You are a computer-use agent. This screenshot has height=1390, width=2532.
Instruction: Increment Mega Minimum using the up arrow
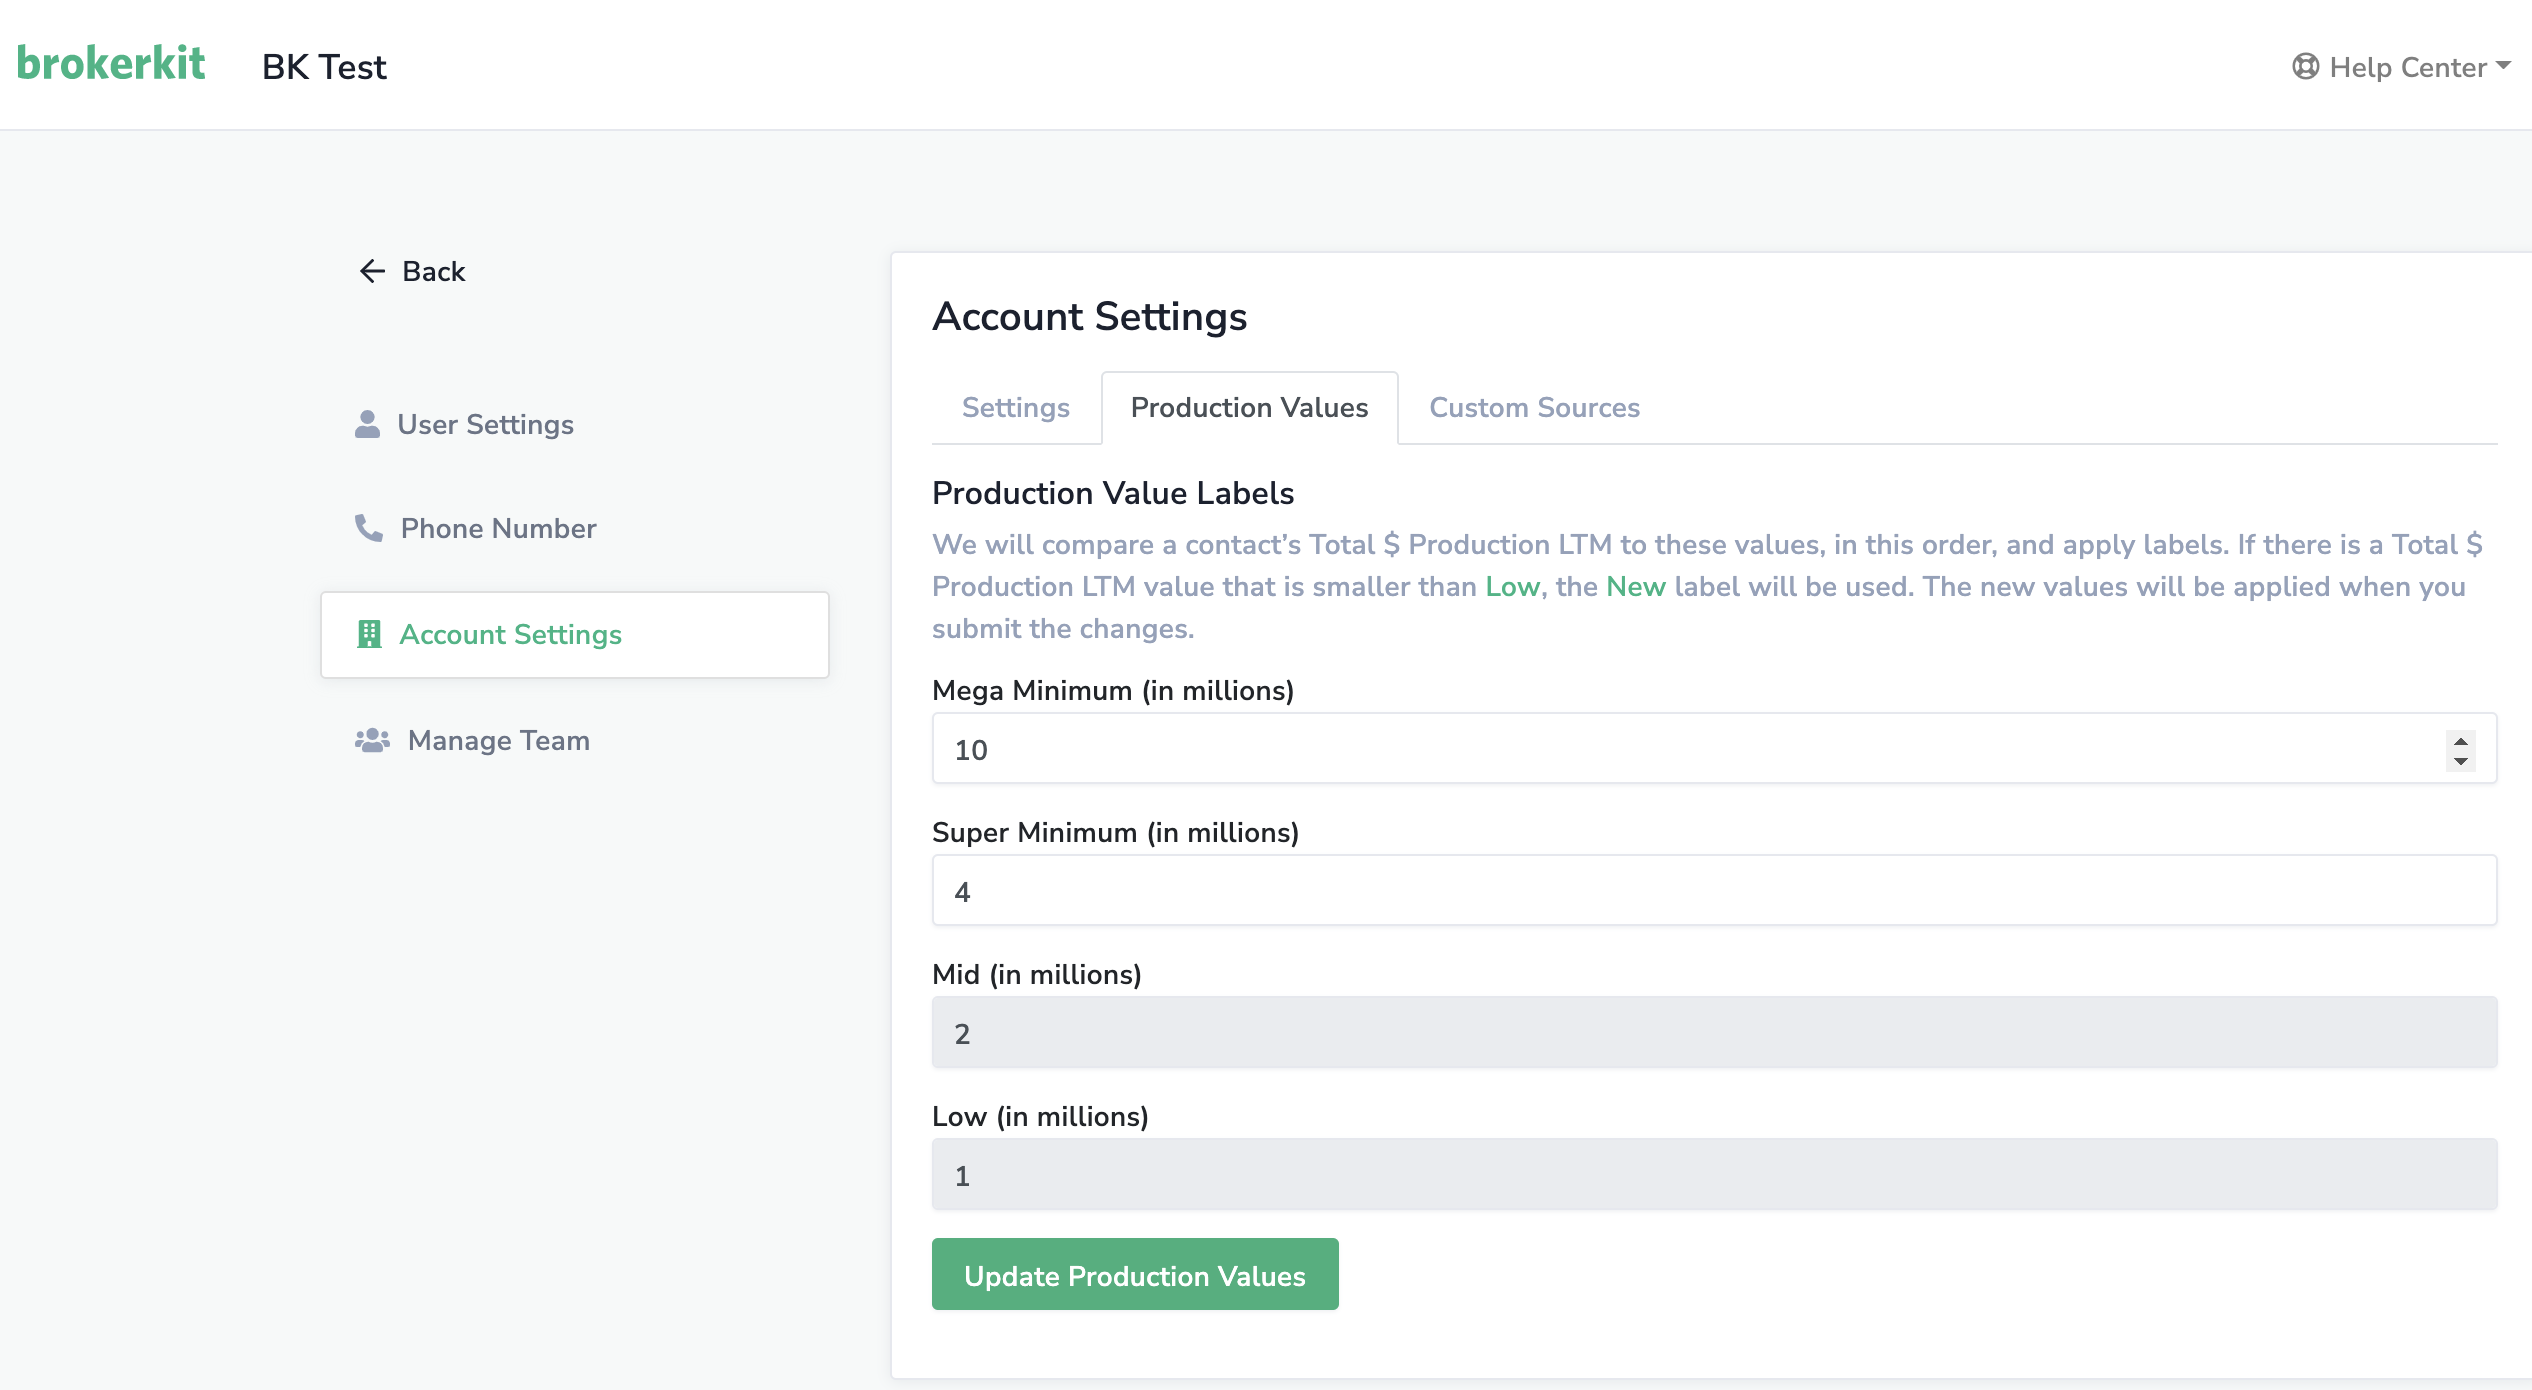tap(2460, 740)
